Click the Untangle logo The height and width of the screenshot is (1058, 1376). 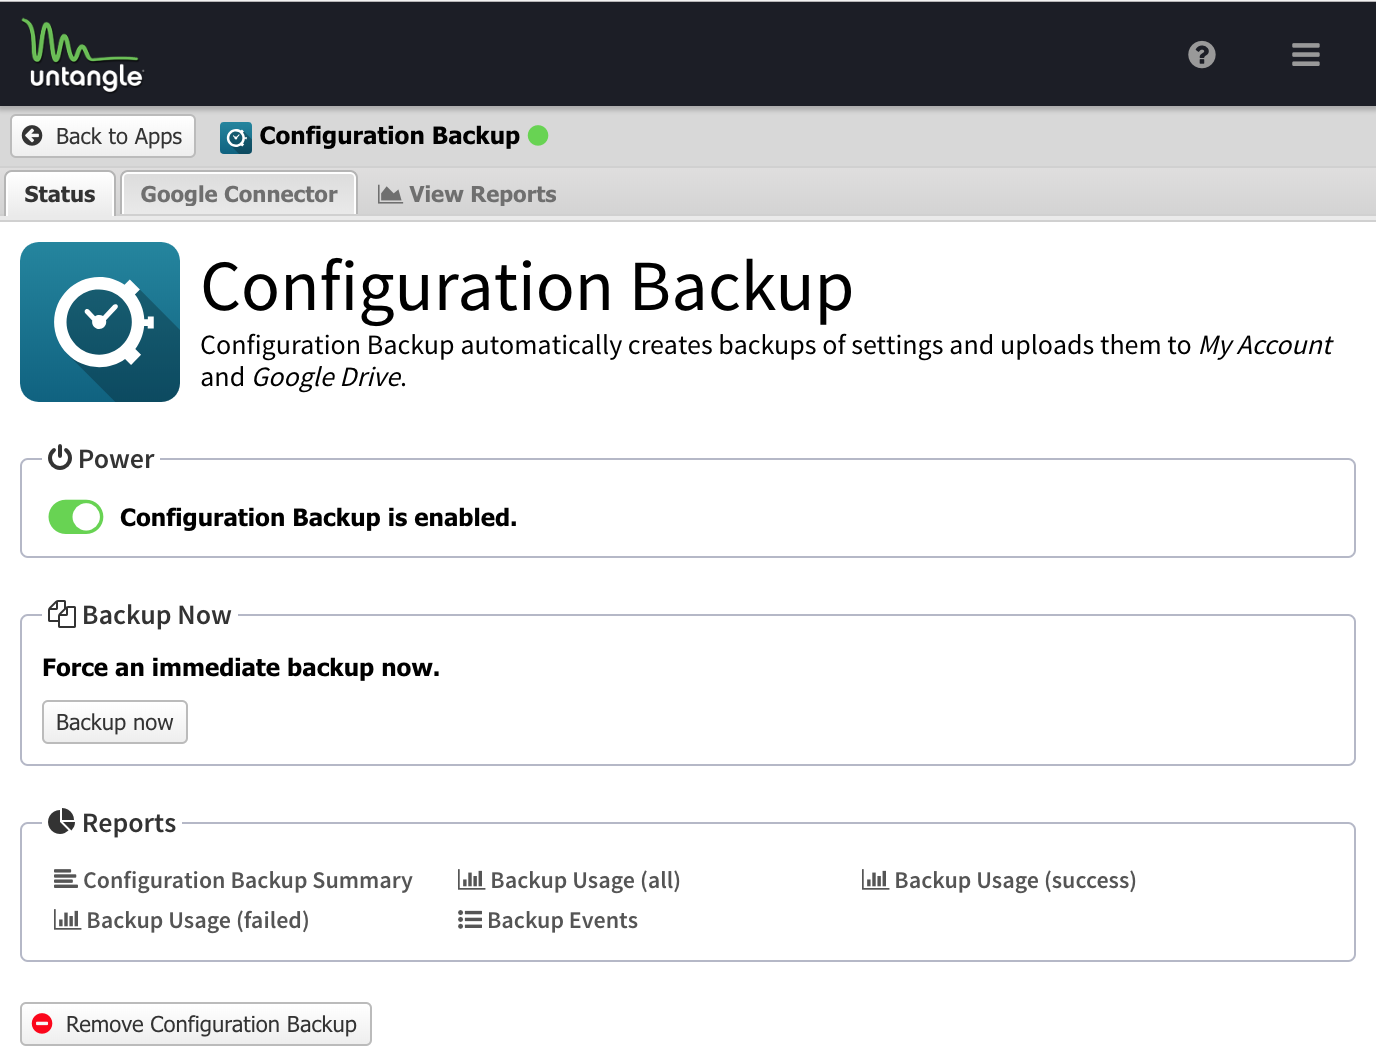click(x=83, y=54)
